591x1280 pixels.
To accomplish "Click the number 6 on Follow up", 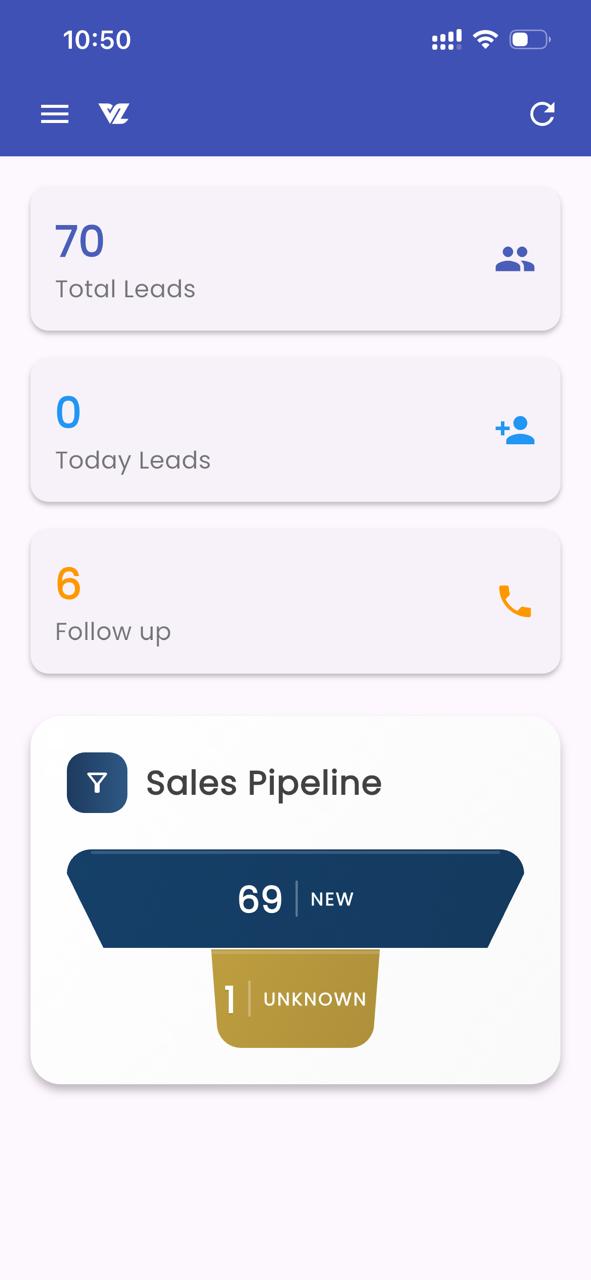I will (67, 584).
